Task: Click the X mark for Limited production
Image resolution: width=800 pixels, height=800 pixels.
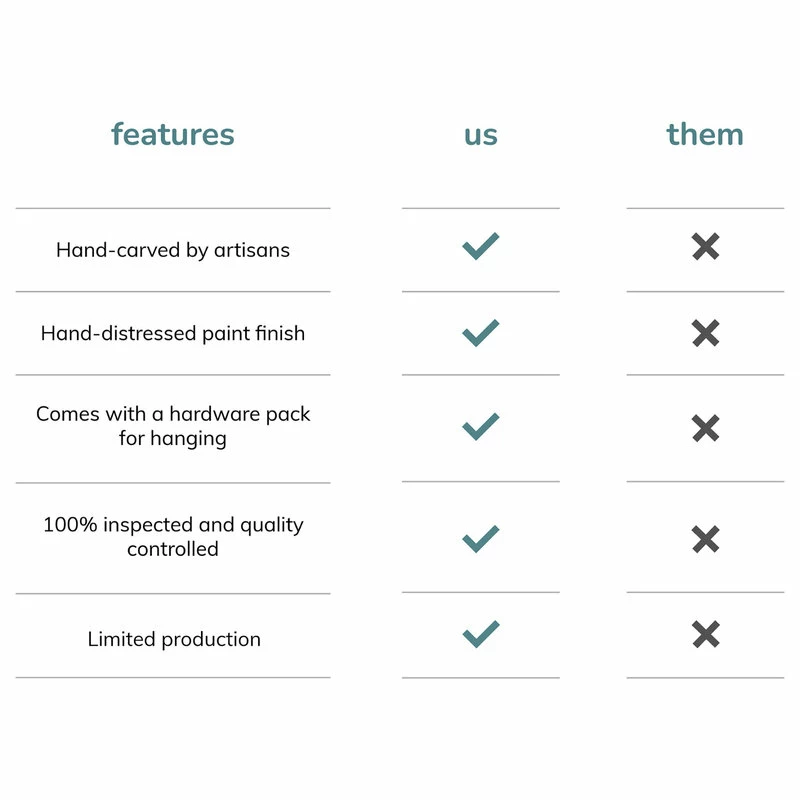Action: [705, 634]
